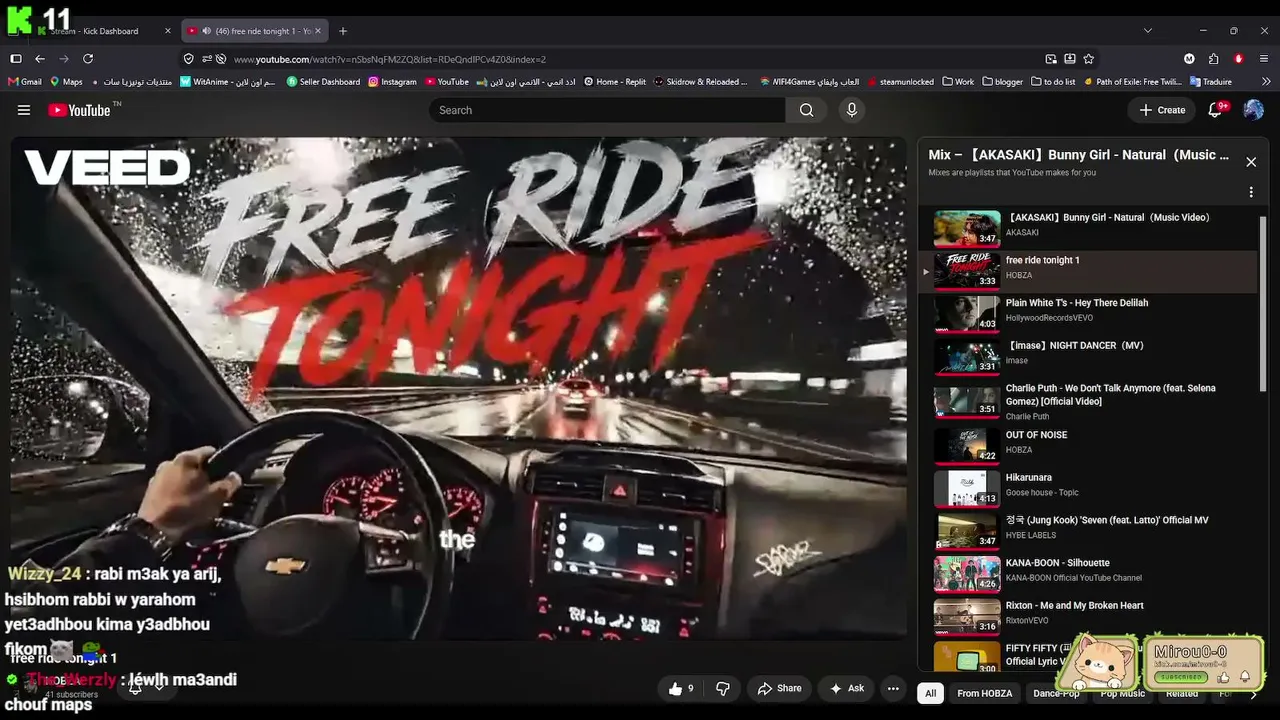Close the free ride tonight tab
The width and height of the screenshot is (1280, 720).
click(319, 31)
